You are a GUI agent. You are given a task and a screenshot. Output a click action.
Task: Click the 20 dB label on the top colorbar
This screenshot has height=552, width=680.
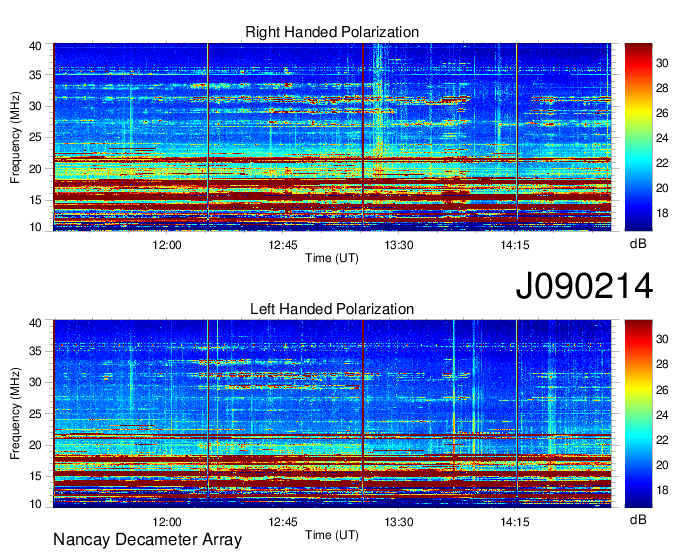662,188
